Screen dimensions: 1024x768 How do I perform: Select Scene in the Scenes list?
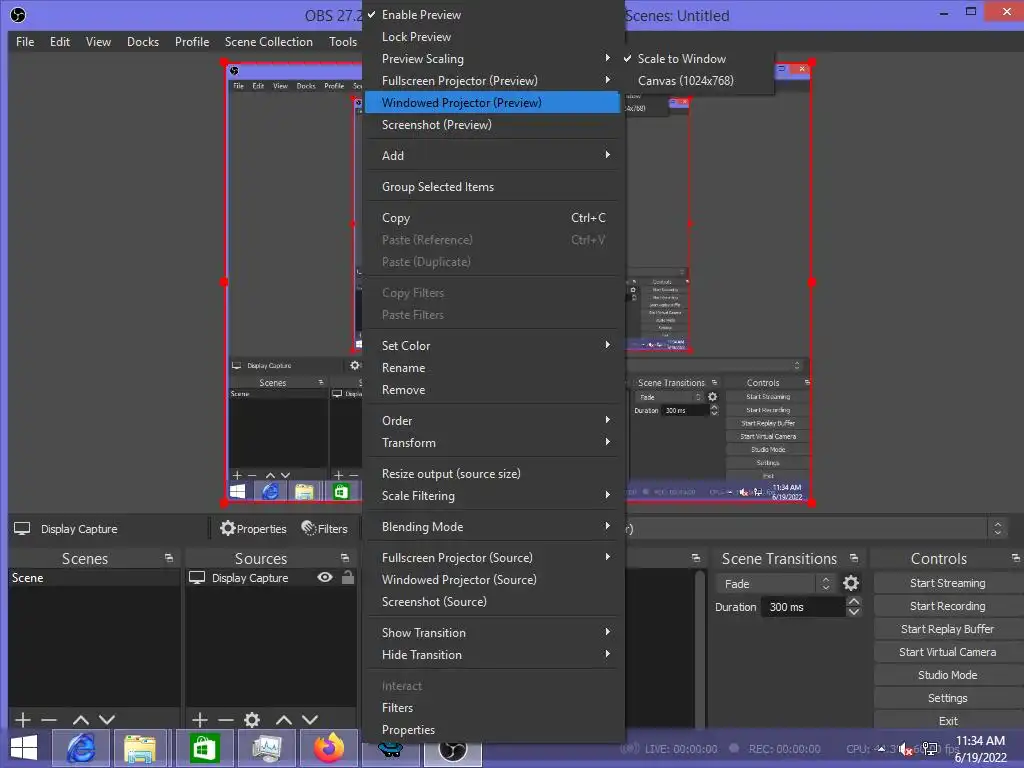click(94, 577)
